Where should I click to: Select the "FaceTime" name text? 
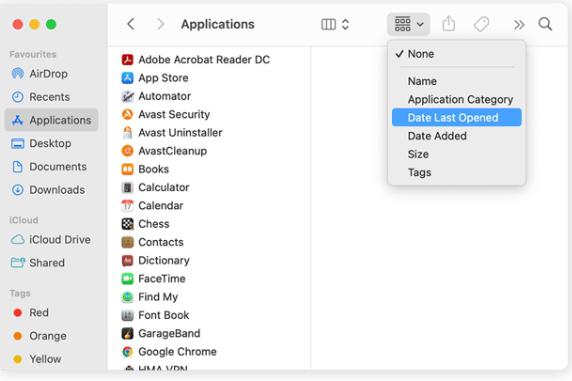tap(162, 278)
